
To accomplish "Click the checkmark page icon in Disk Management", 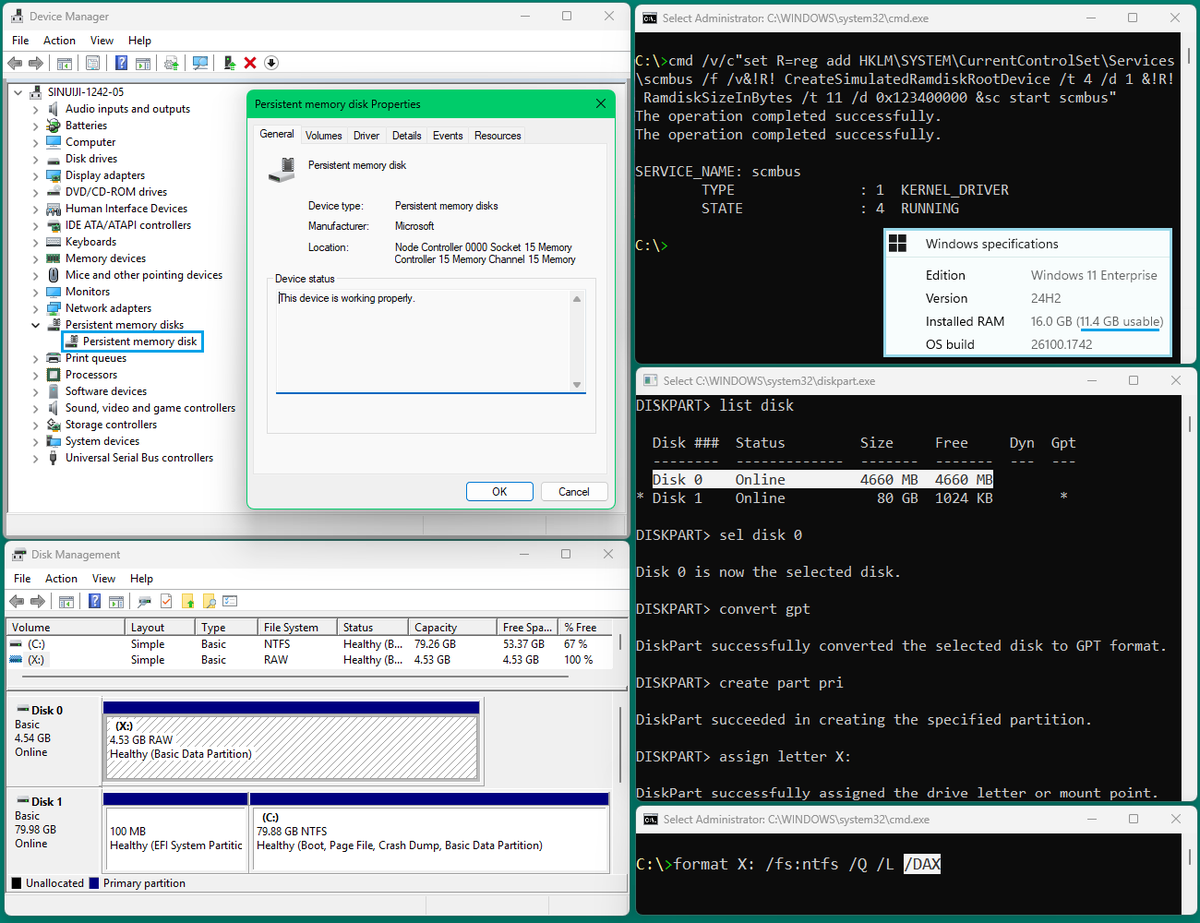I will 166,602.
